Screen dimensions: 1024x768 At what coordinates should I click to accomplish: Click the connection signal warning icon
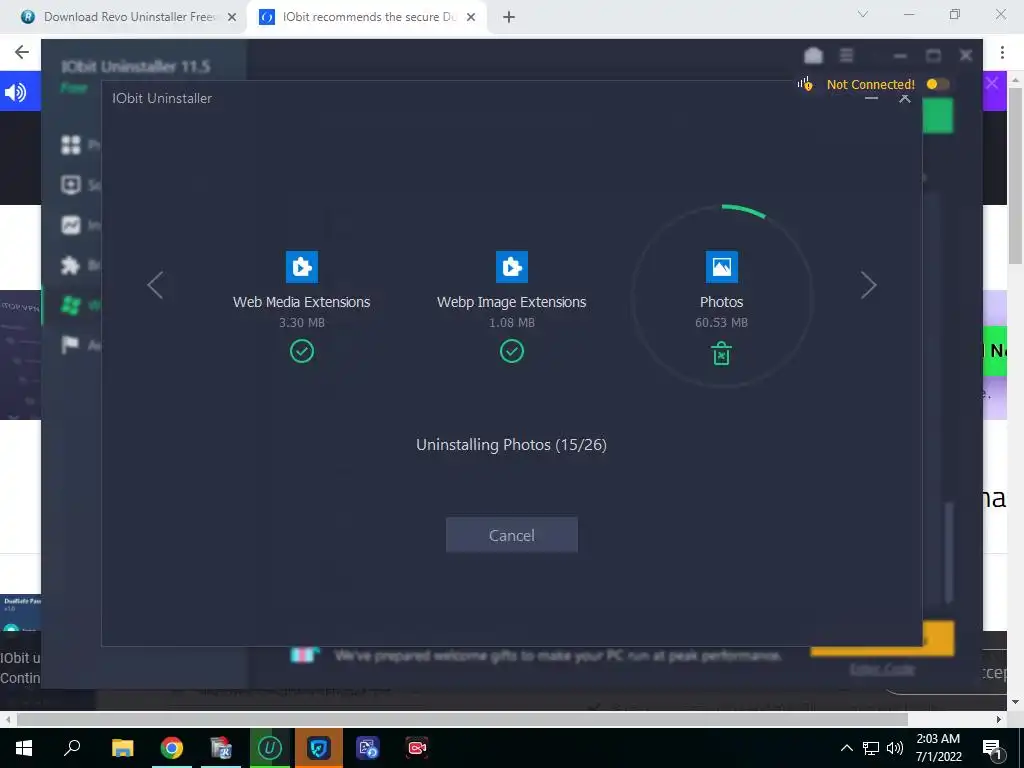[x=805, y=84]
